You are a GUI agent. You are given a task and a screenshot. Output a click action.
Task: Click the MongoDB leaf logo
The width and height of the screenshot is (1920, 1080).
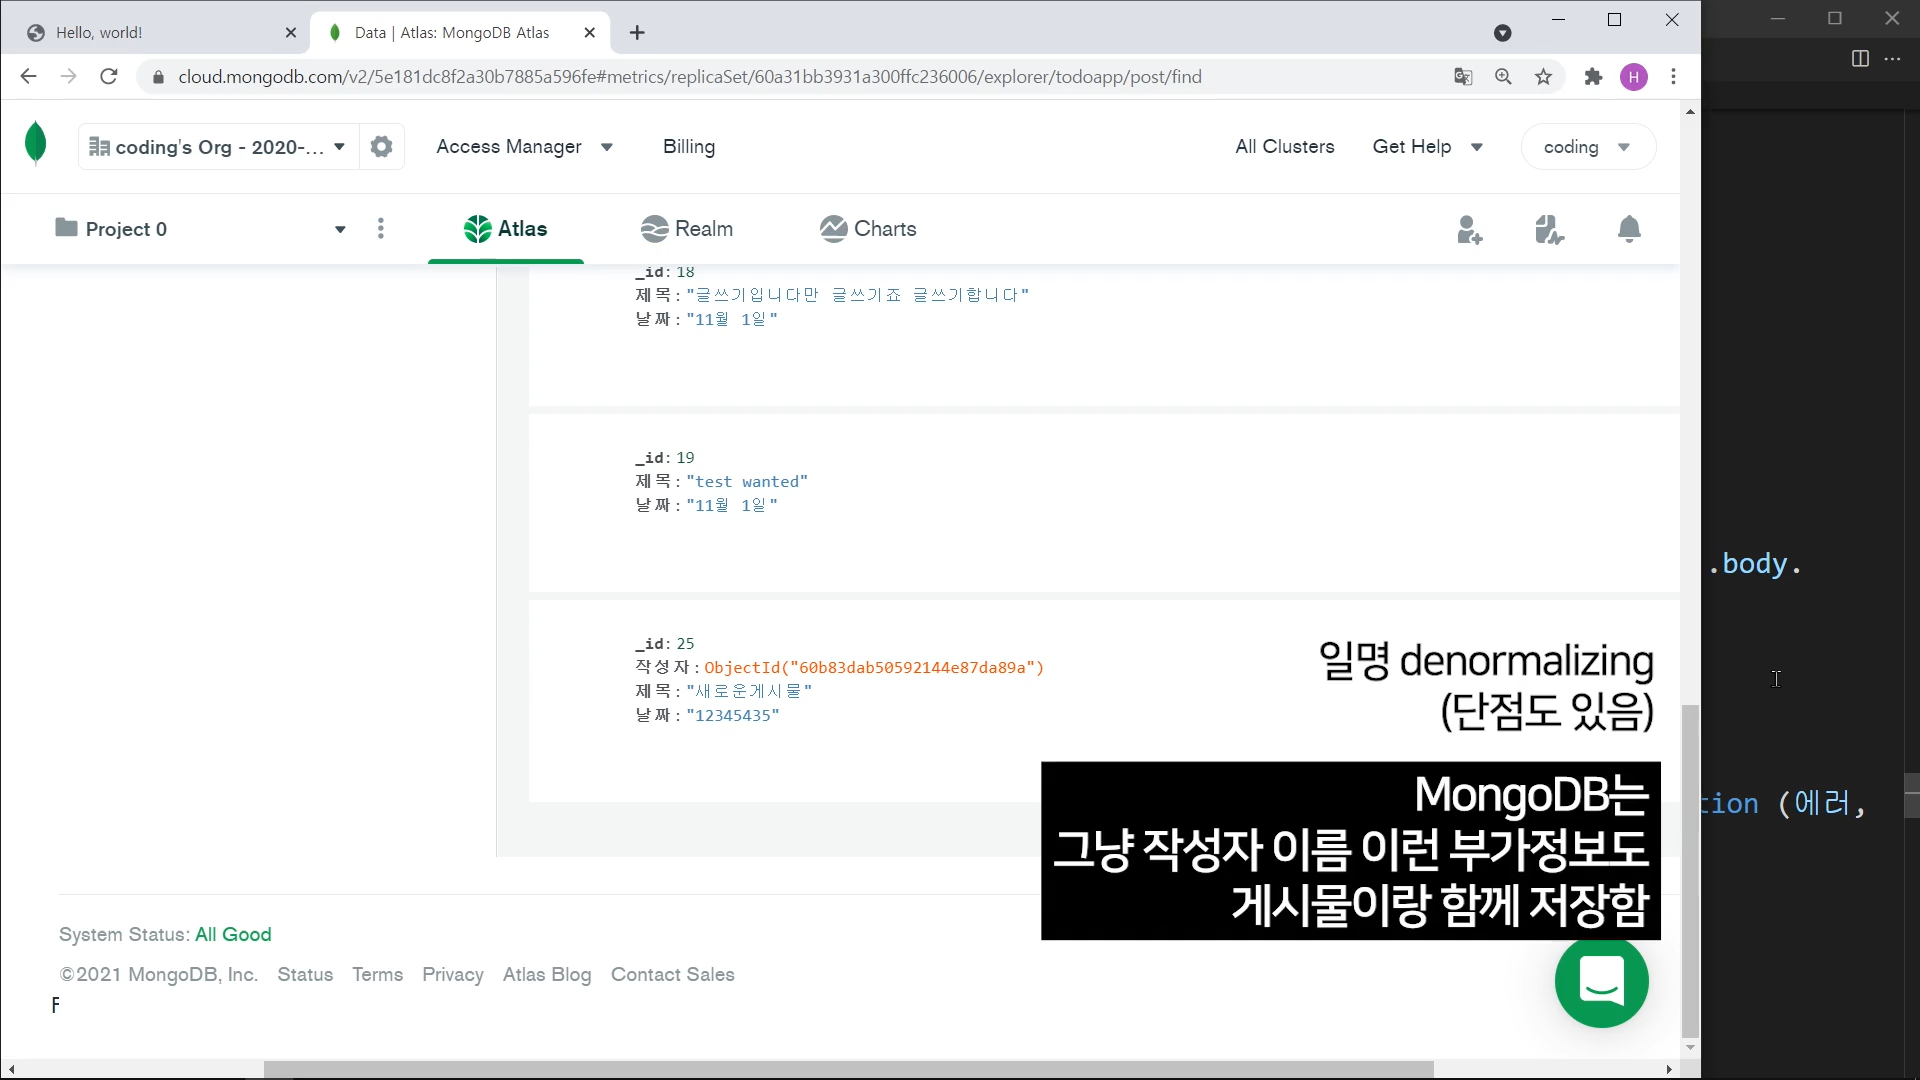[36, 143]
